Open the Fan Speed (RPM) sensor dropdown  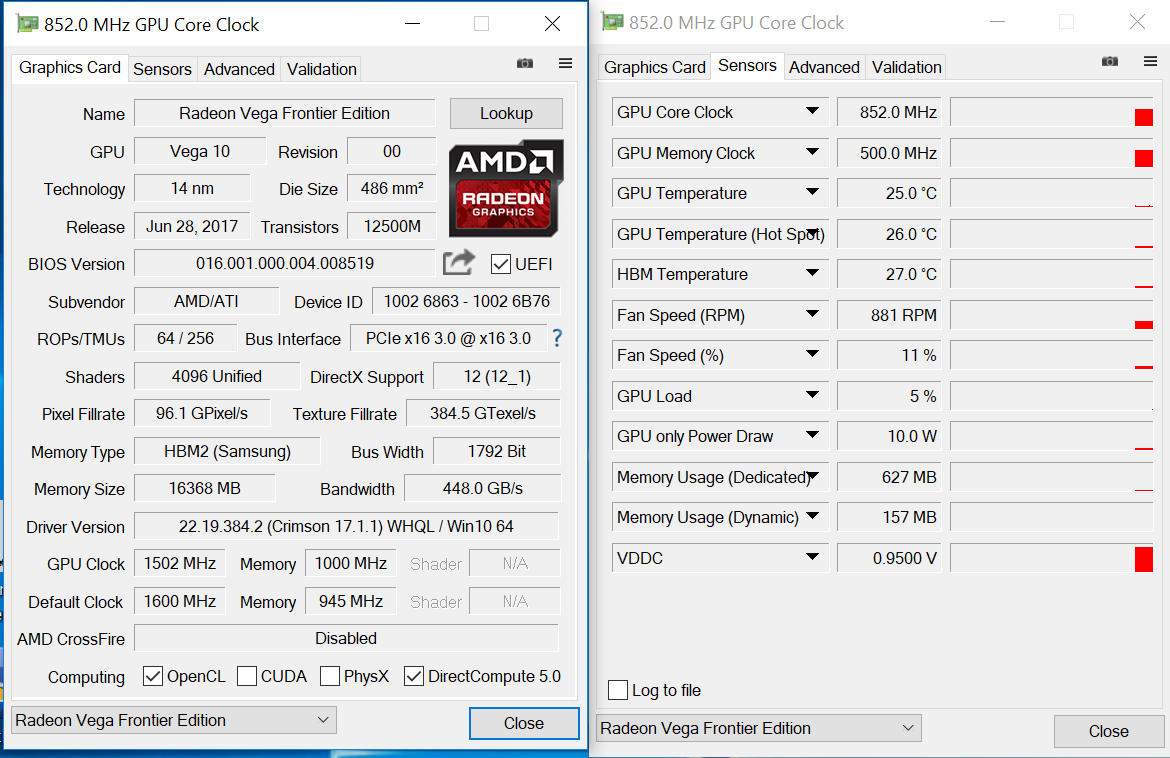coord(813,314)
